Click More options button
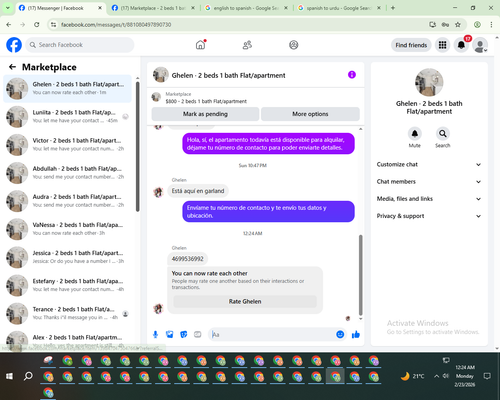The width and height of the screenshot is (500, 400). [x=310, y=114]
